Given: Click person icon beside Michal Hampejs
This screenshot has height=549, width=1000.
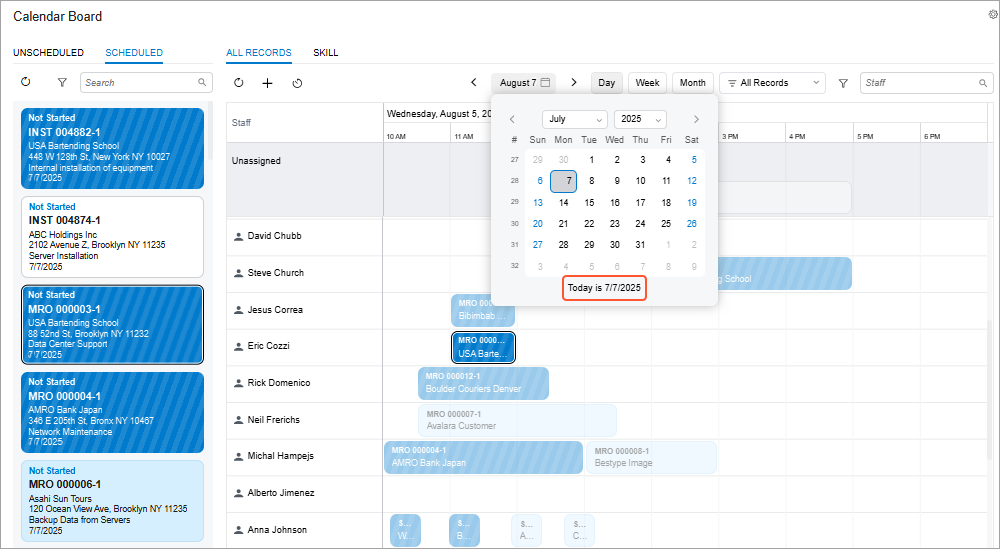Looking at the screenshot, I should (x=239, y=457).
